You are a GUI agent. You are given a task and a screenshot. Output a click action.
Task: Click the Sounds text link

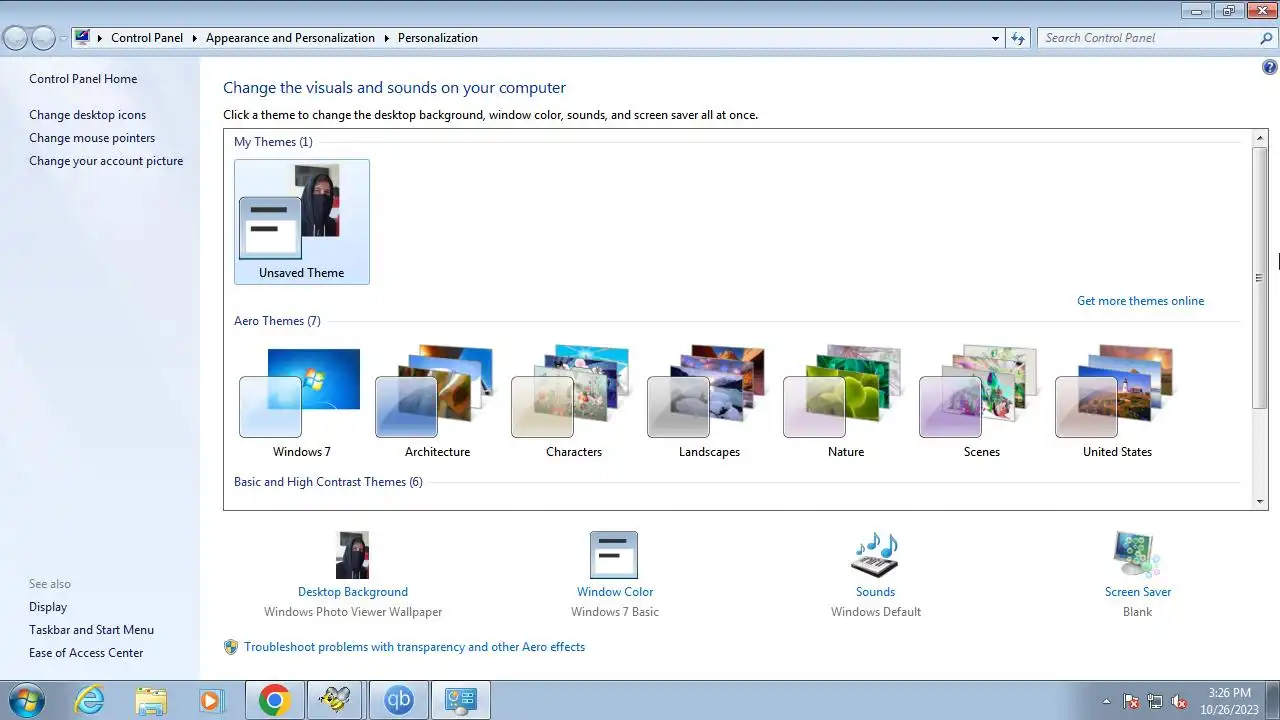coord(875,592)
